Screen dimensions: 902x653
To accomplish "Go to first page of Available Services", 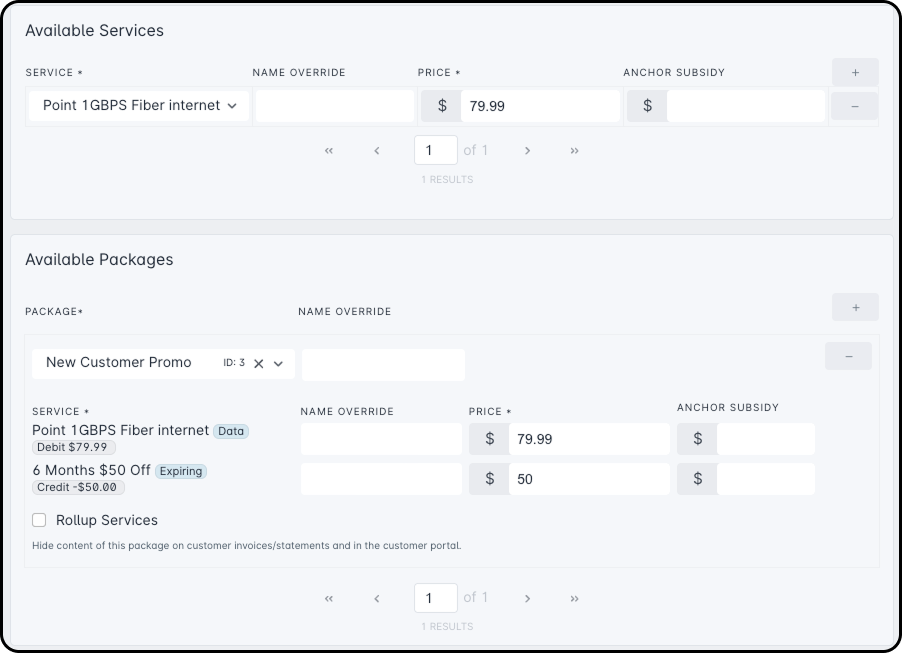I will (329, 151).
